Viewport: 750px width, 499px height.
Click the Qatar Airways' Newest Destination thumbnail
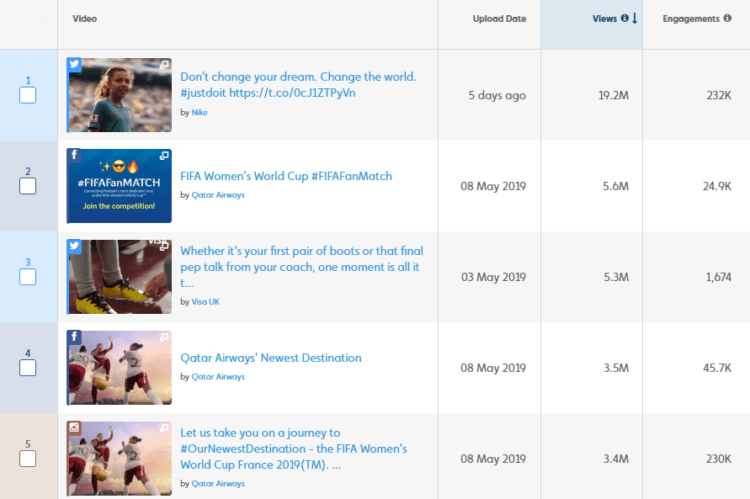[x=119, y=368]
